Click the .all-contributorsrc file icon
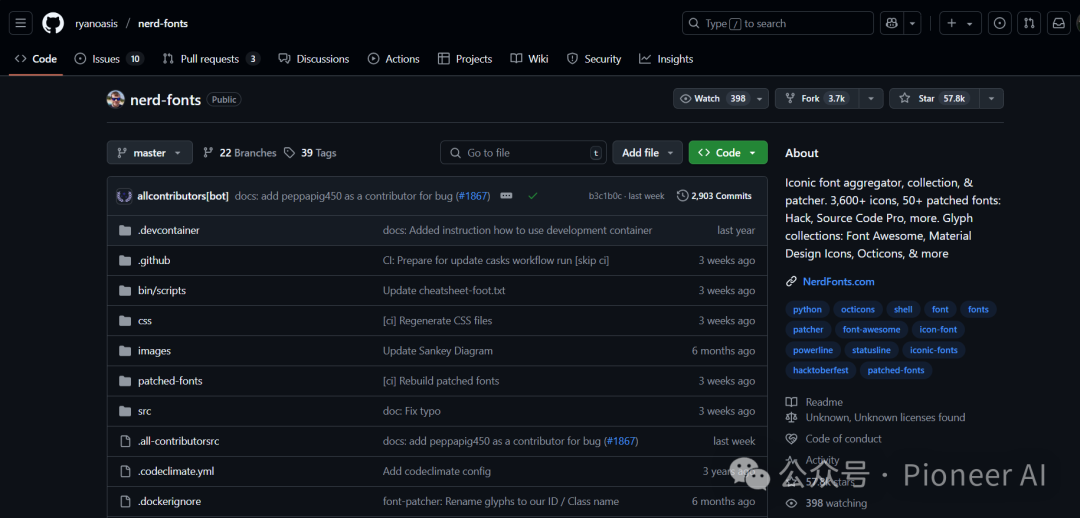The height and width of the screenshot is (518, 1080). point(125,441)
